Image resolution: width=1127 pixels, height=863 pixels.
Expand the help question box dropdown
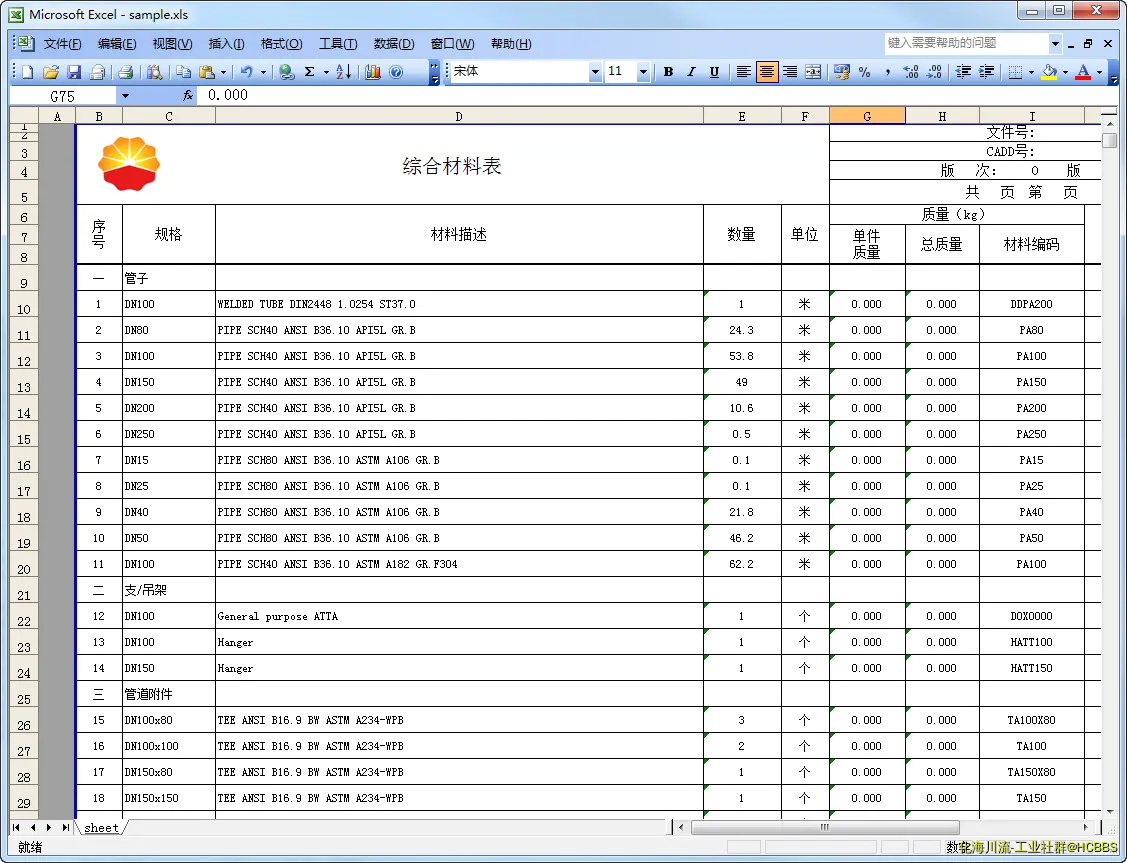1055,44
